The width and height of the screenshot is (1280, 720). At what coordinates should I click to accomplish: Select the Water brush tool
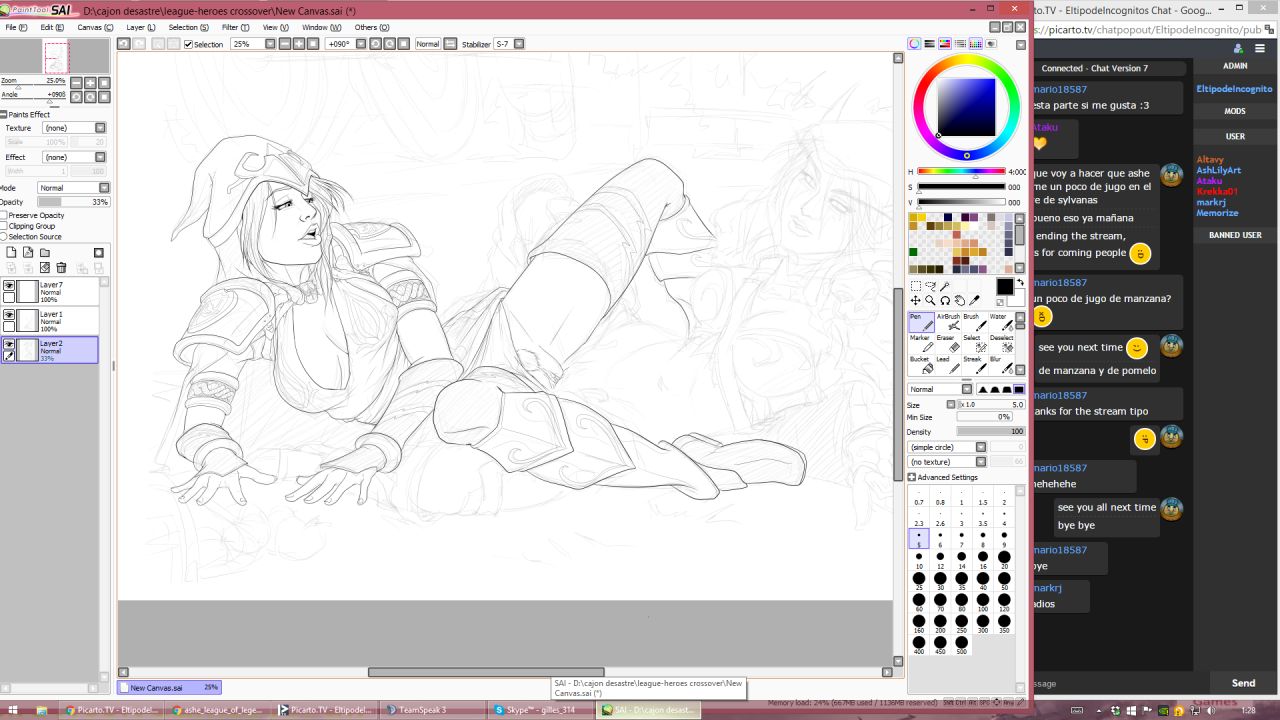tap(1002, 322)
